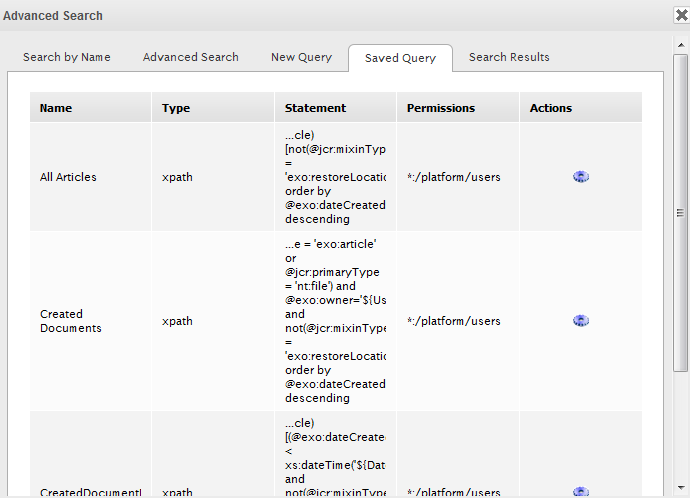Click the Created Documents action gear icon
This screenshot has width=690, height=498.
(581, 321)
